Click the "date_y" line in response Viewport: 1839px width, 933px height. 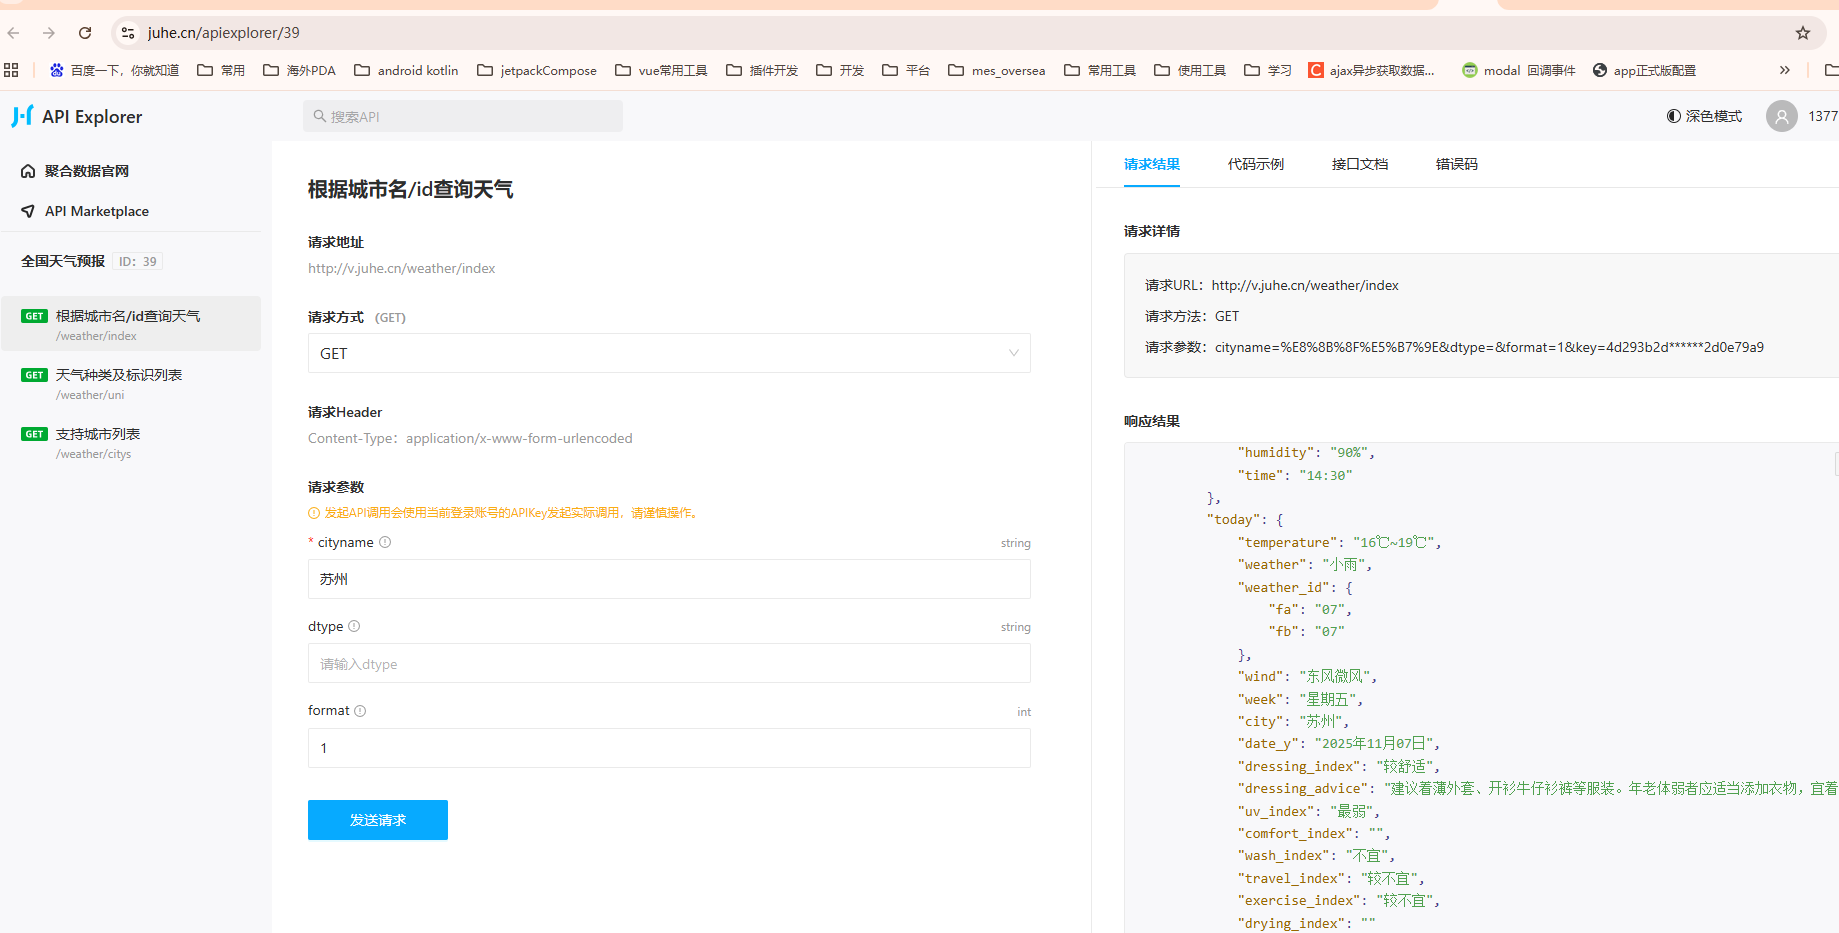[x=1338, y=743]
